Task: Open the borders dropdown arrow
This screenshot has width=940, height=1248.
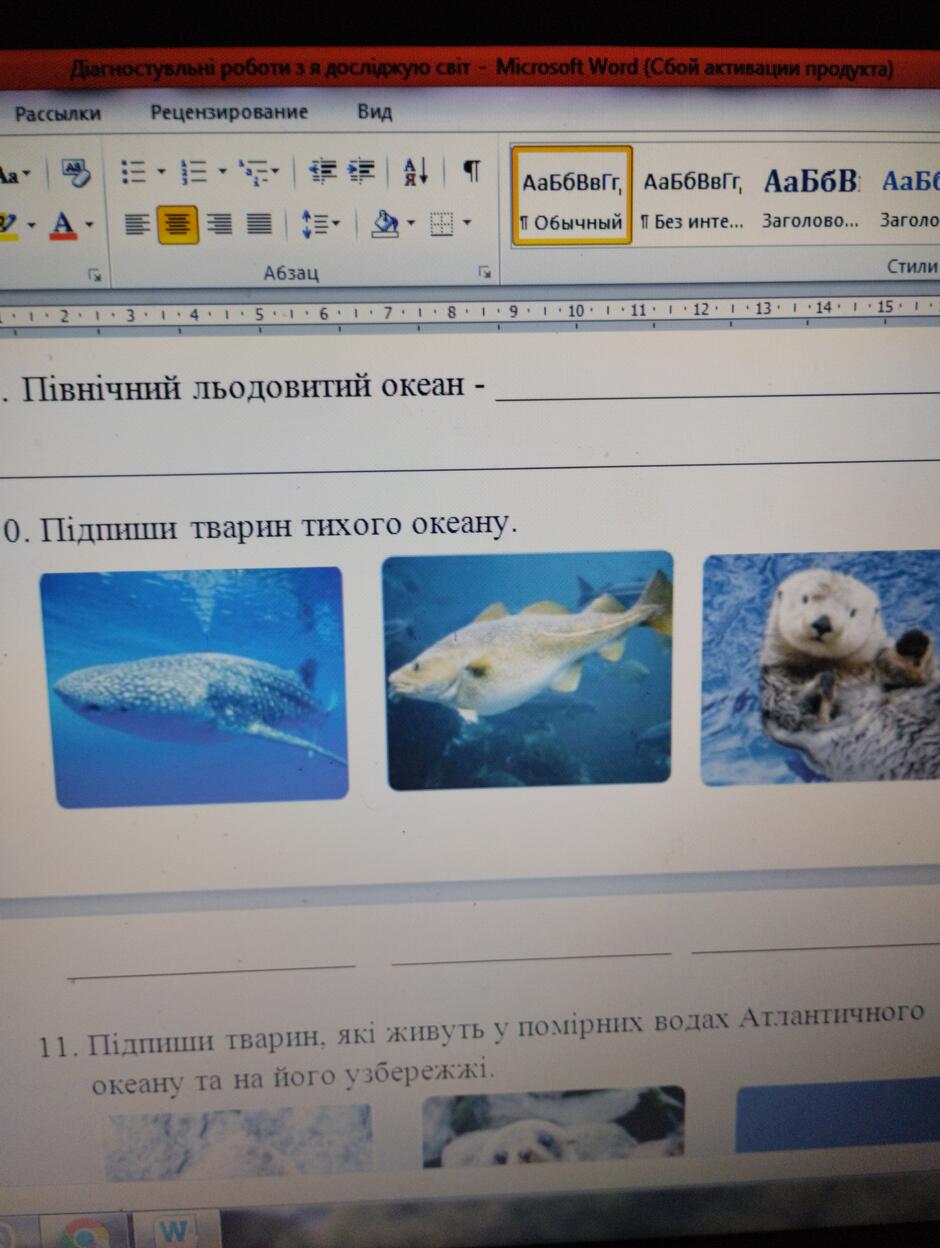Action: [x=467, y=223]
